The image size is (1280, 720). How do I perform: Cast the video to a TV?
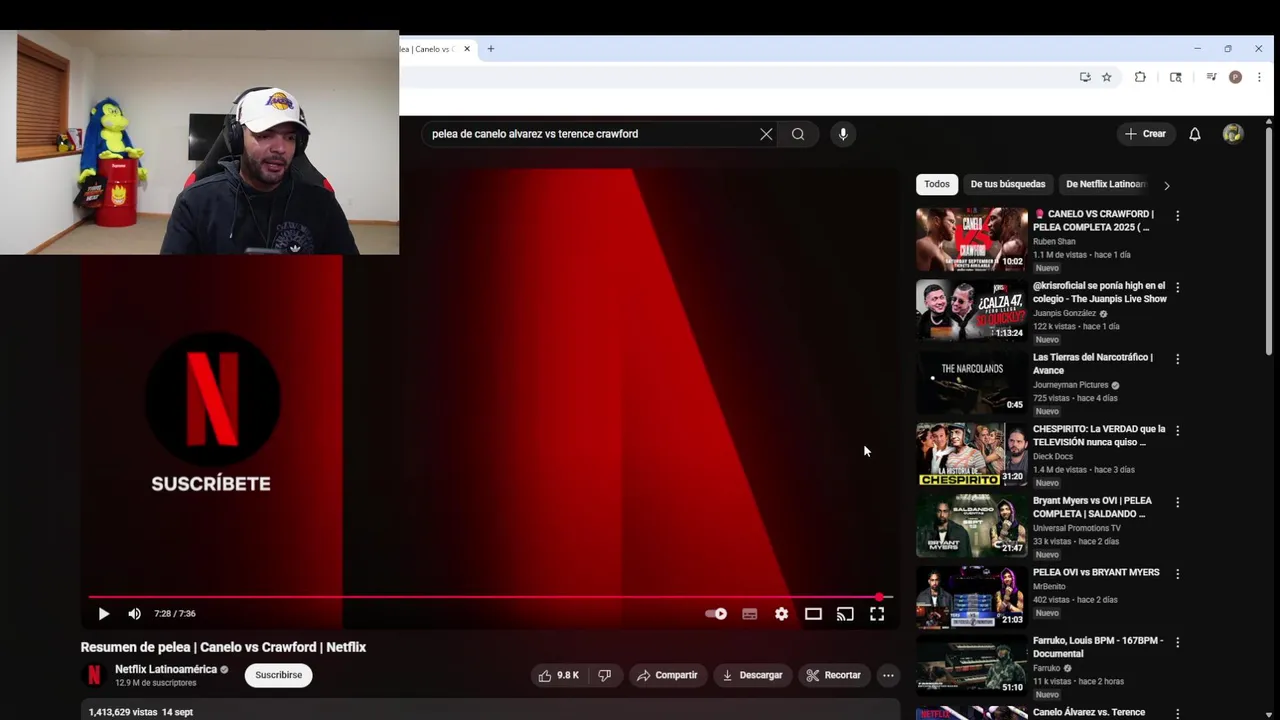pos(845,614)
